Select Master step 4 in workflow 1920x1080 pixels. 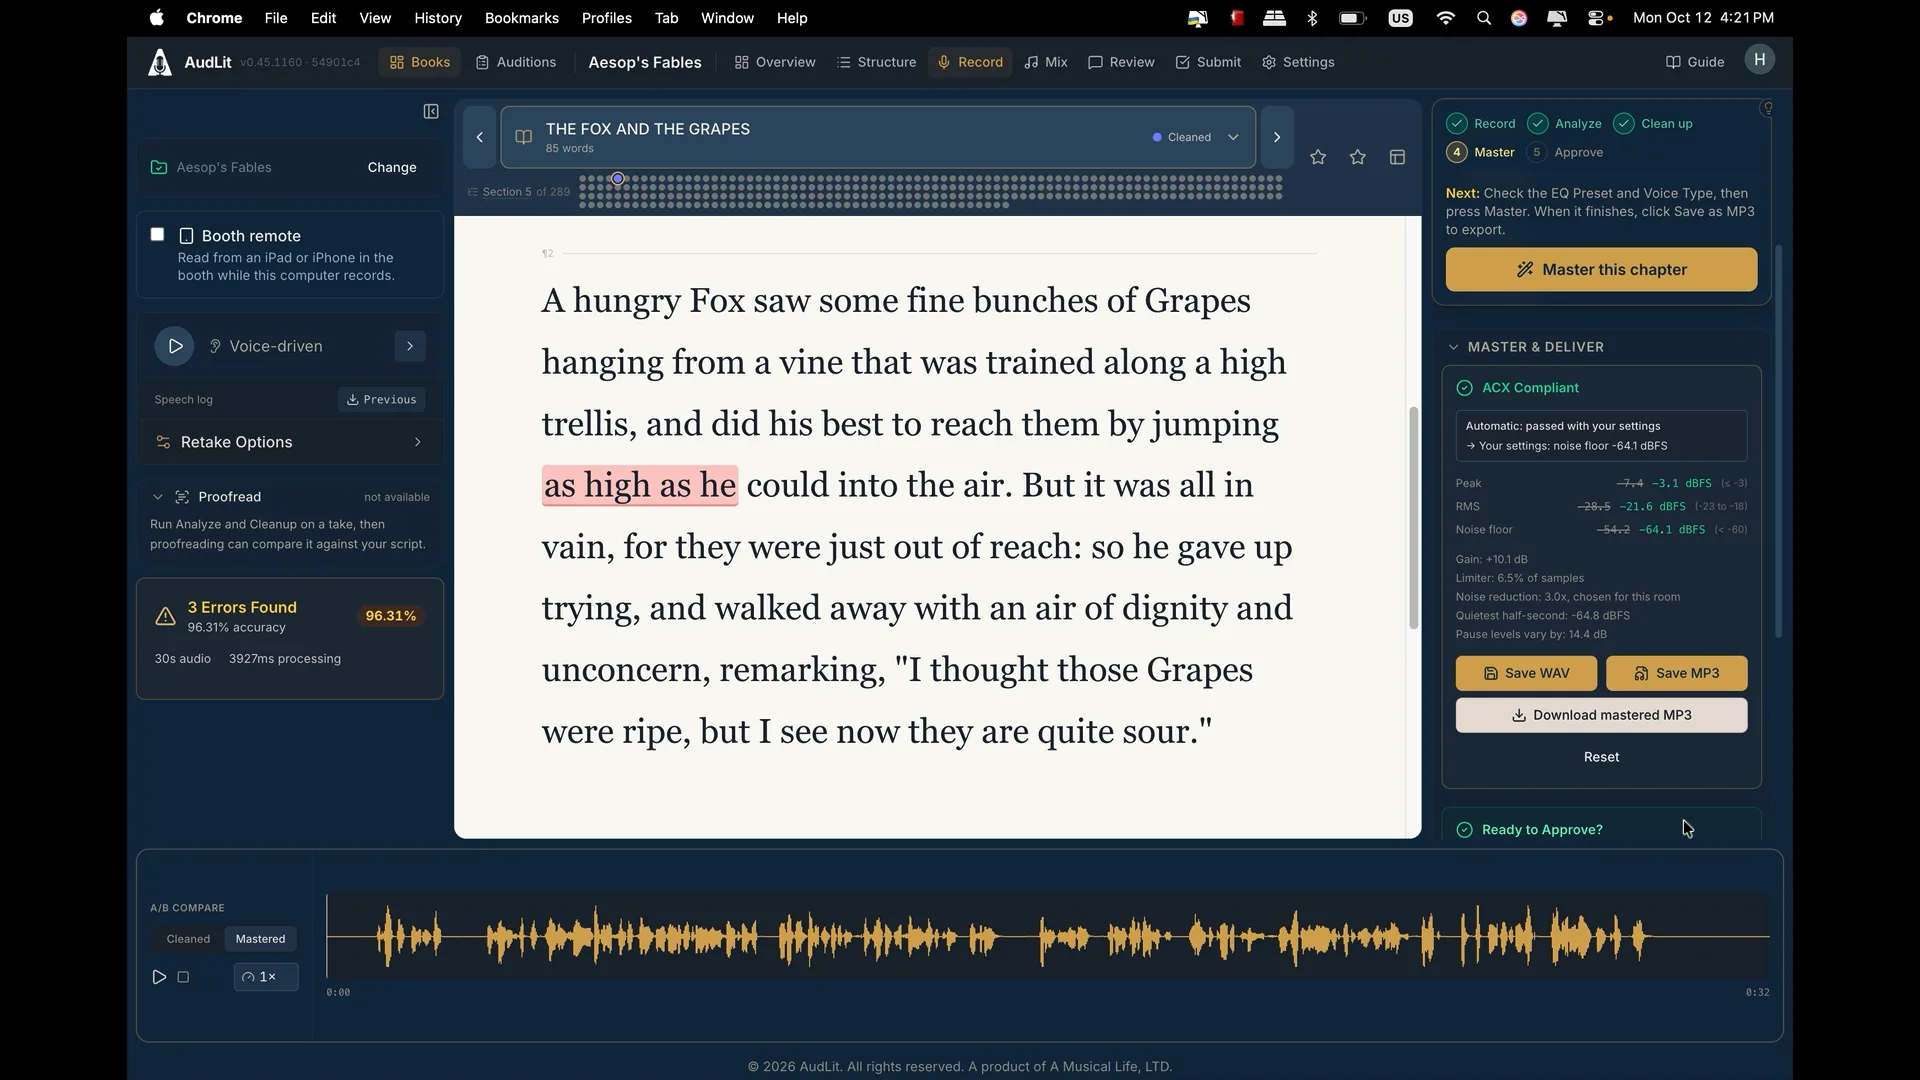point(1481,152)
